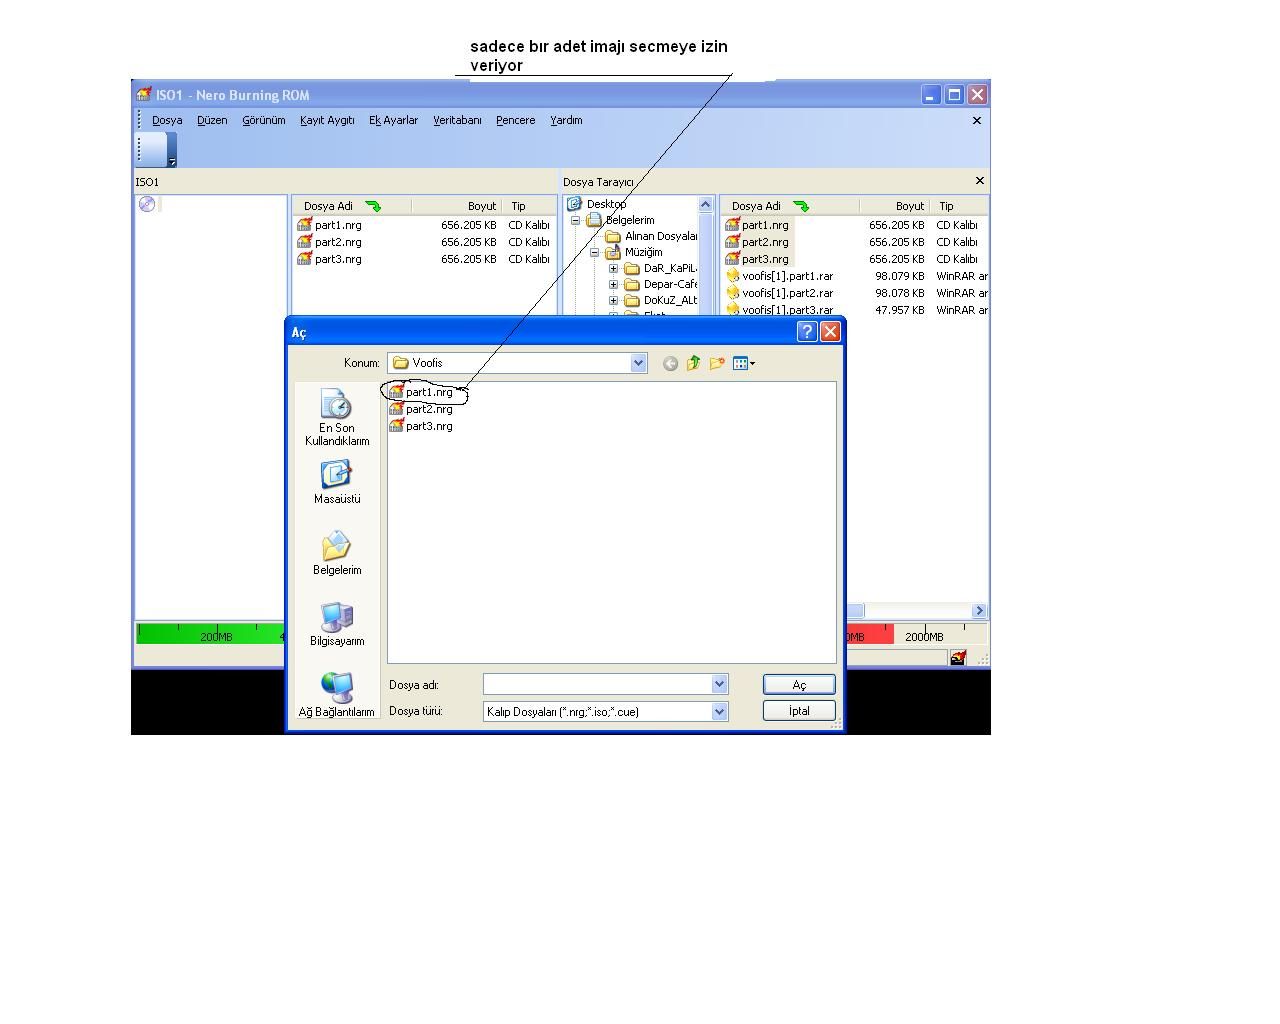Click the Dosya adı input field
Image resolution: width=1280 pixels, height=1024 pixels.
point(597,684)
